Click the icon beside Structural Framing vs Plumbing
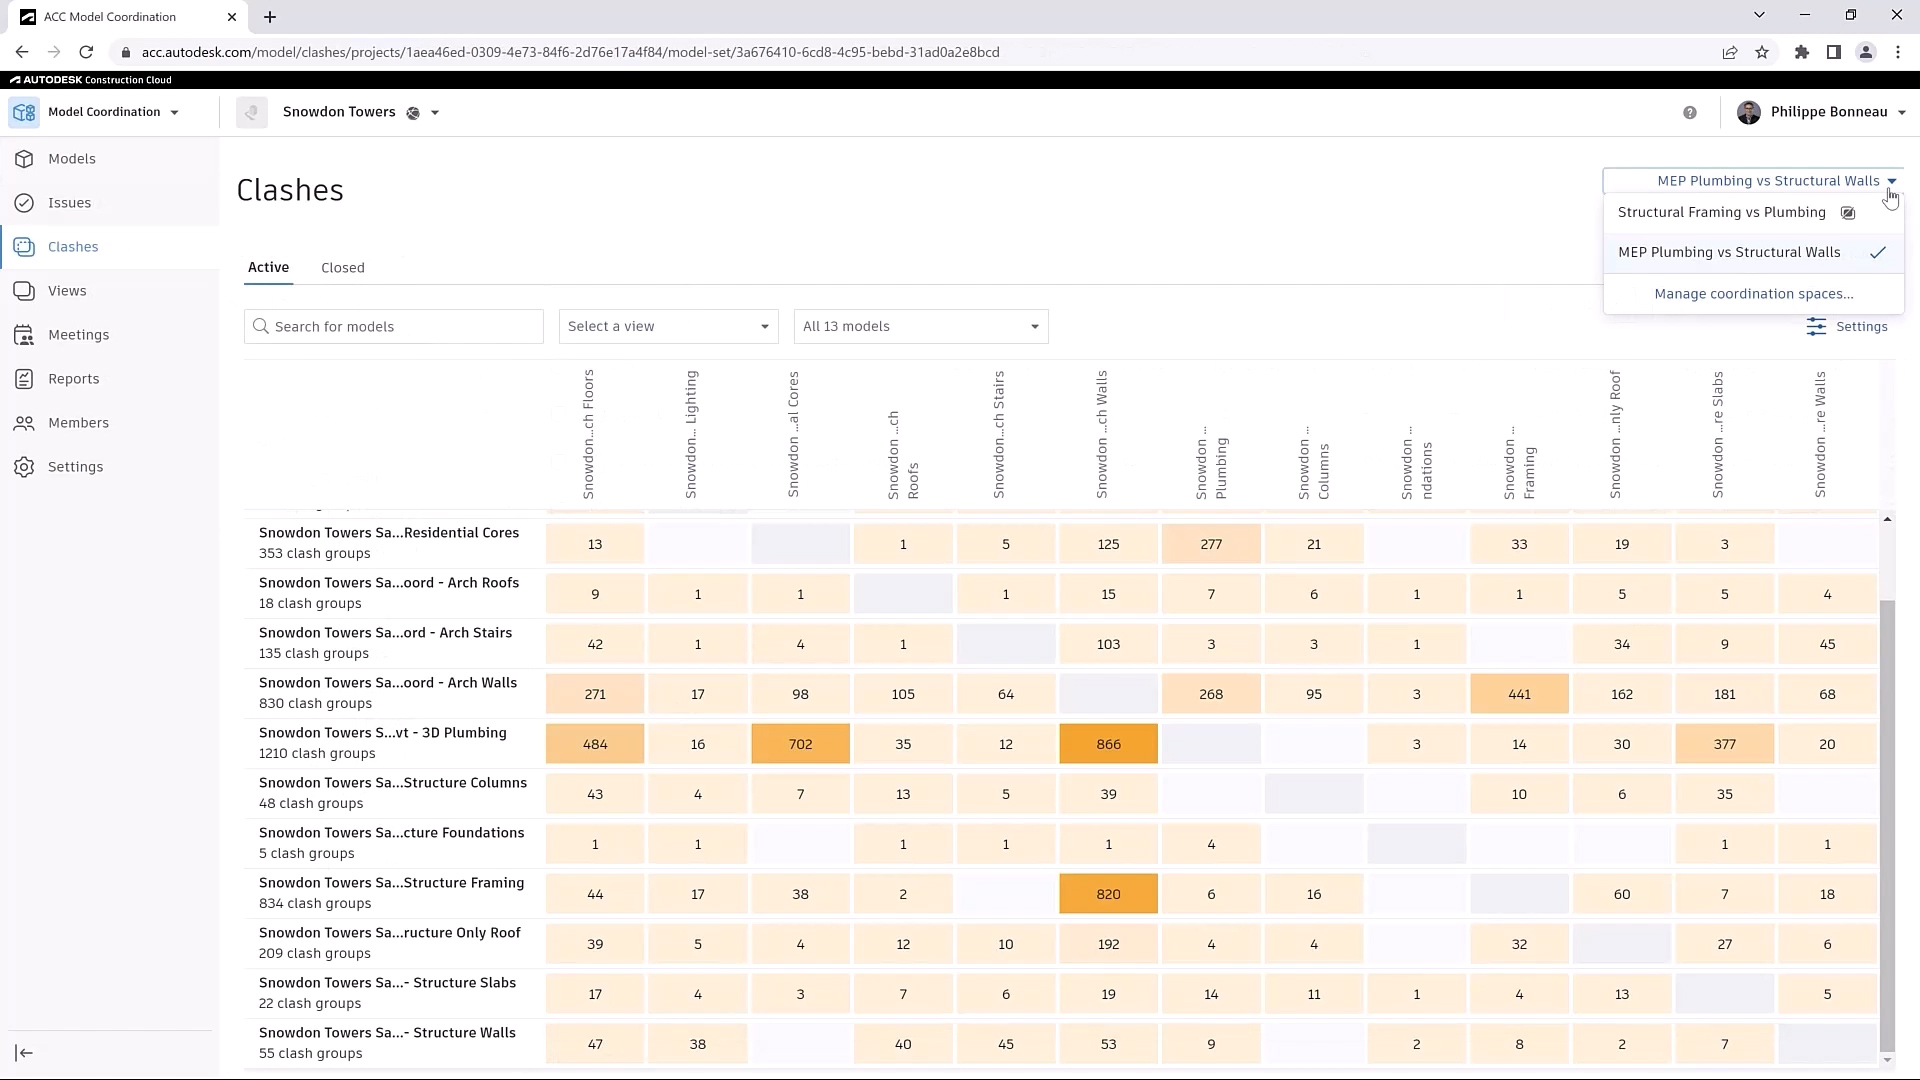Screen dimensions: 1920x1080 tap(1848, 213)
